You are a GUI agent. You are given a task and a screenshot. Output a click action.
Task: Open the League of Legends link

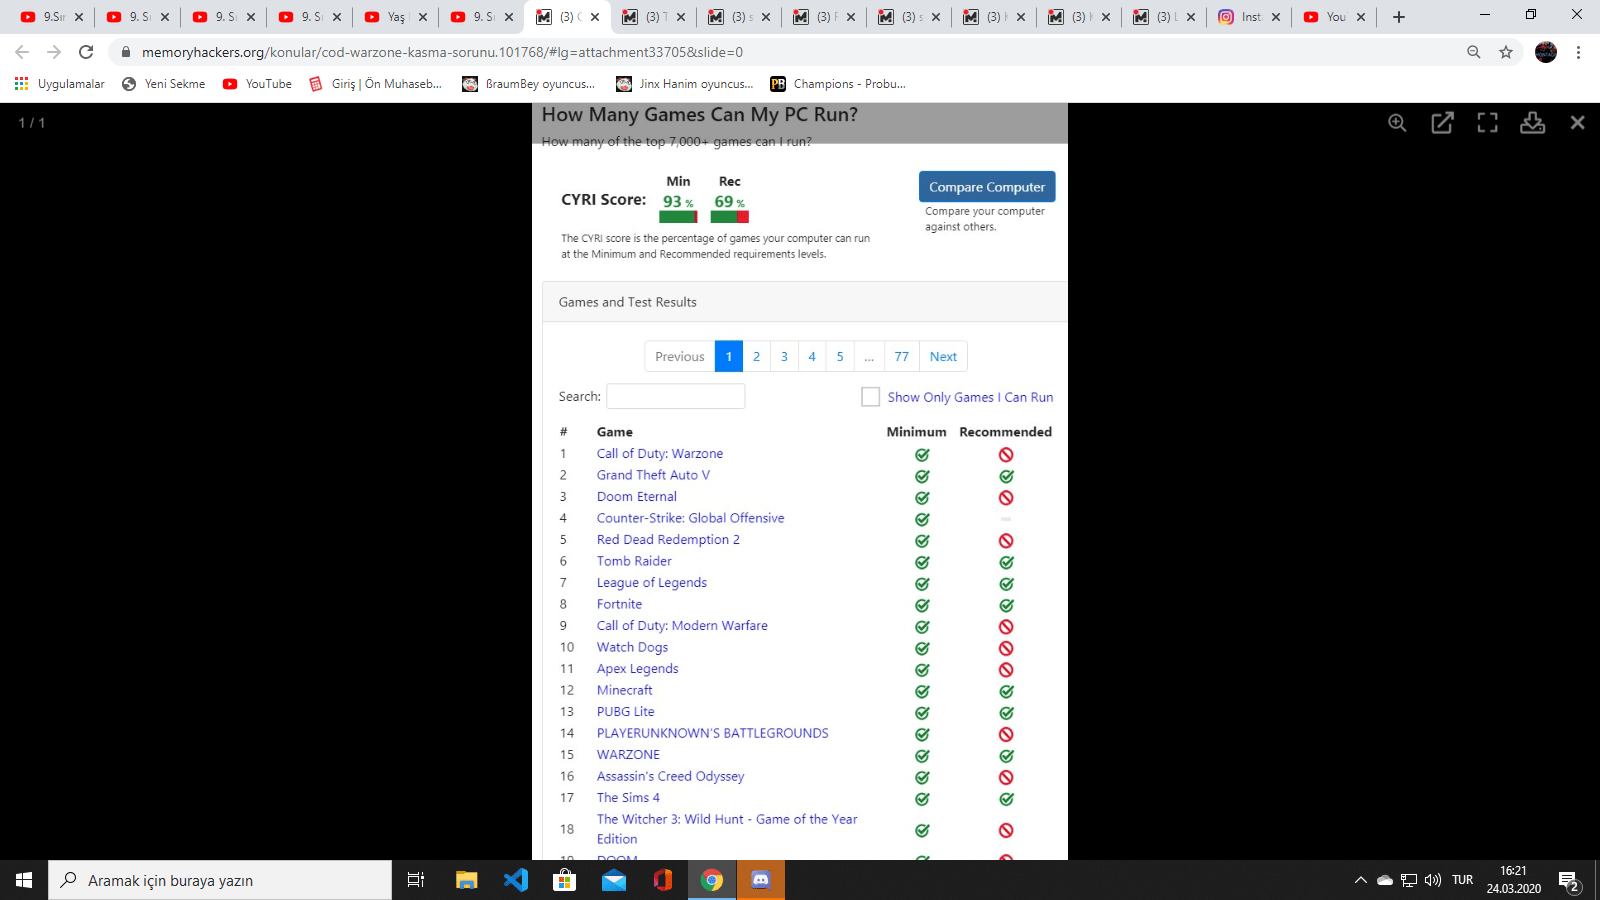(x=652, y=583)
